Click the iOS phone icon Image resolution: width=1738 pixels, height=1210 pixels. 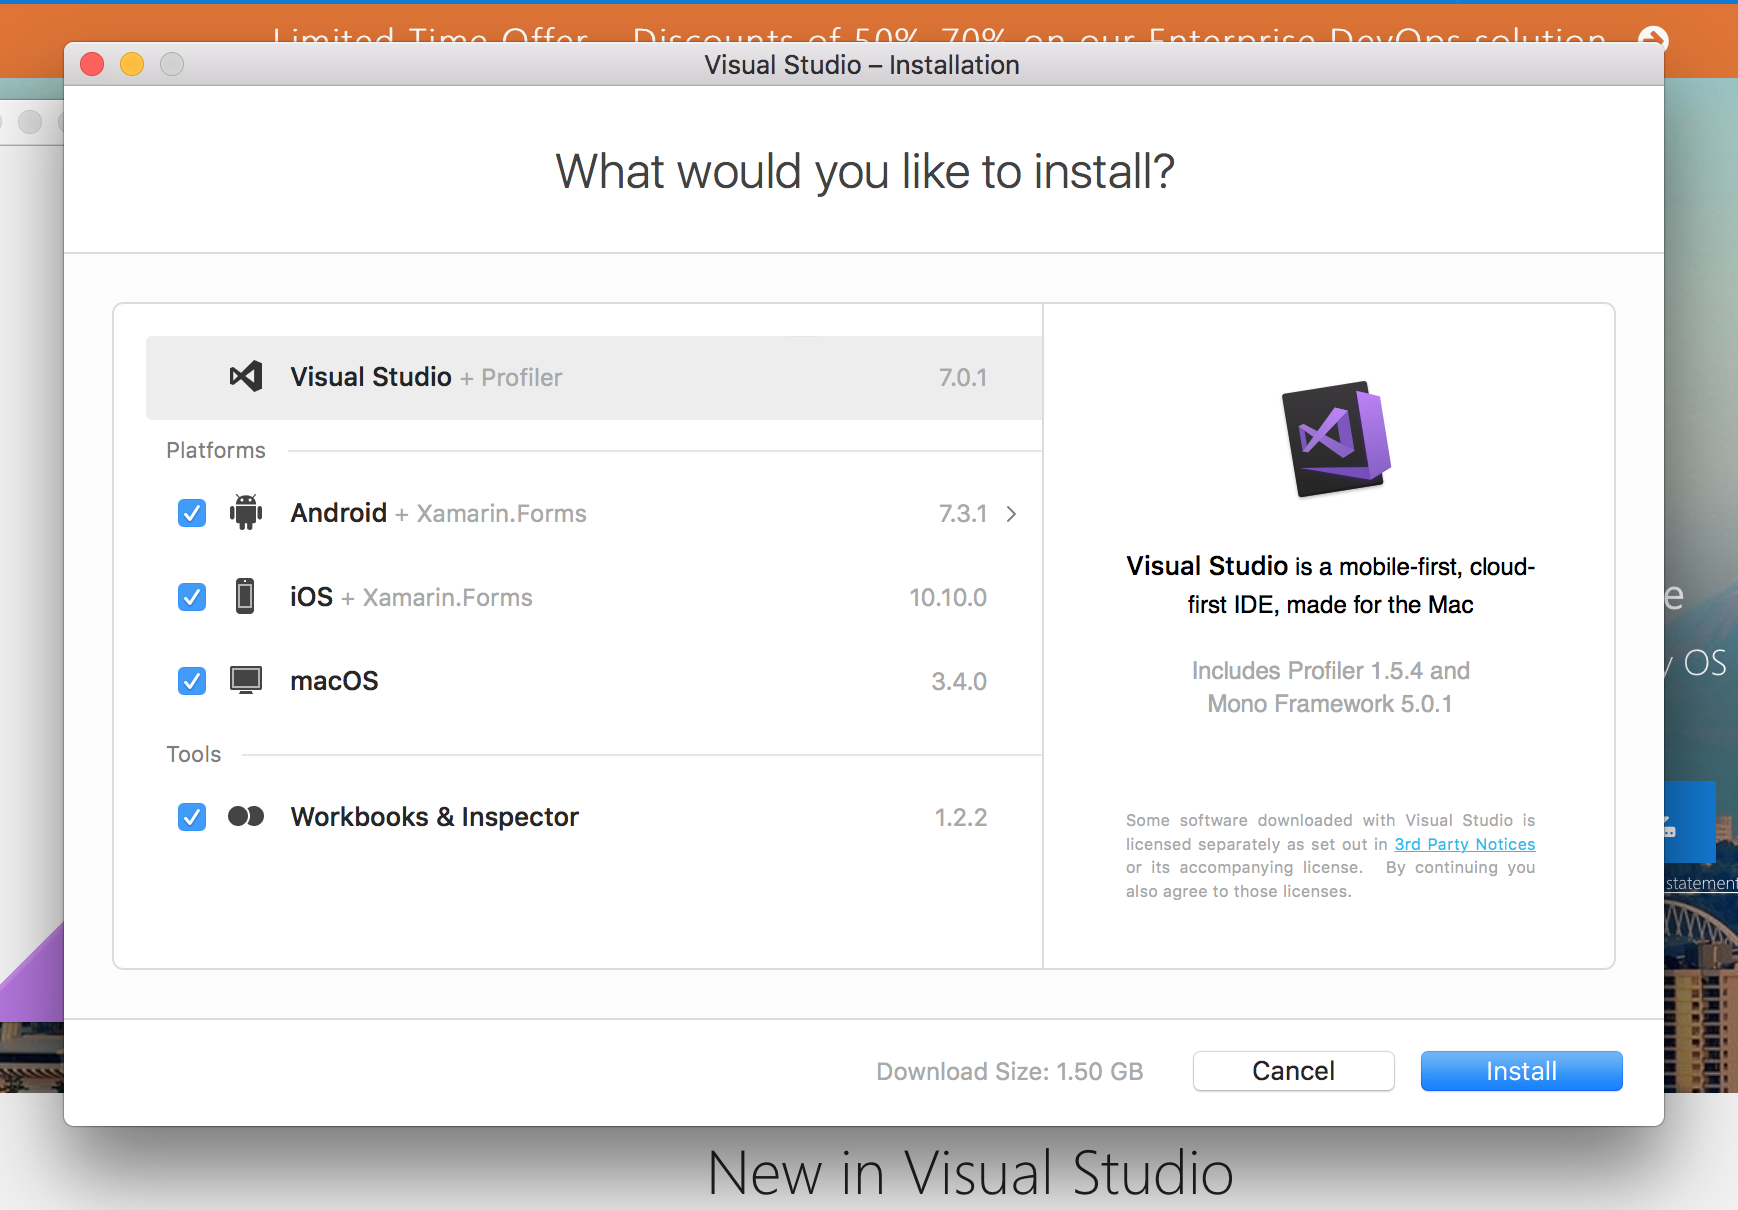click(x=245, y=596)
